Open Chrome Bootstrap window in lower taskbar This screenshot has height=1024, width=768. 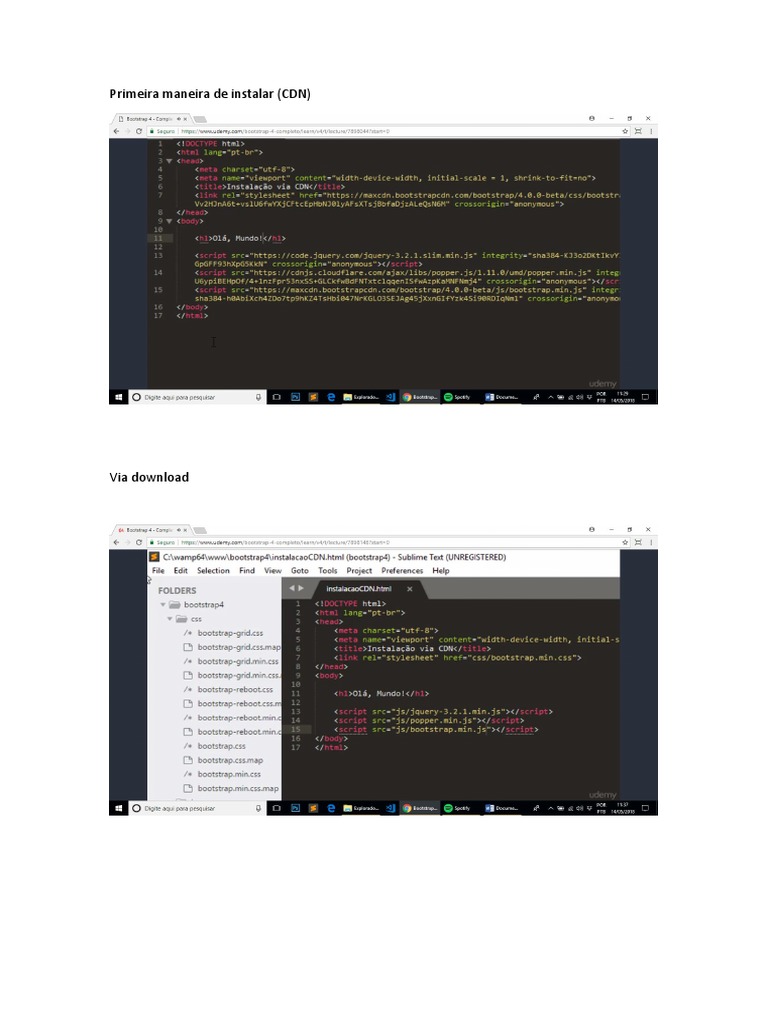[420, 808]
